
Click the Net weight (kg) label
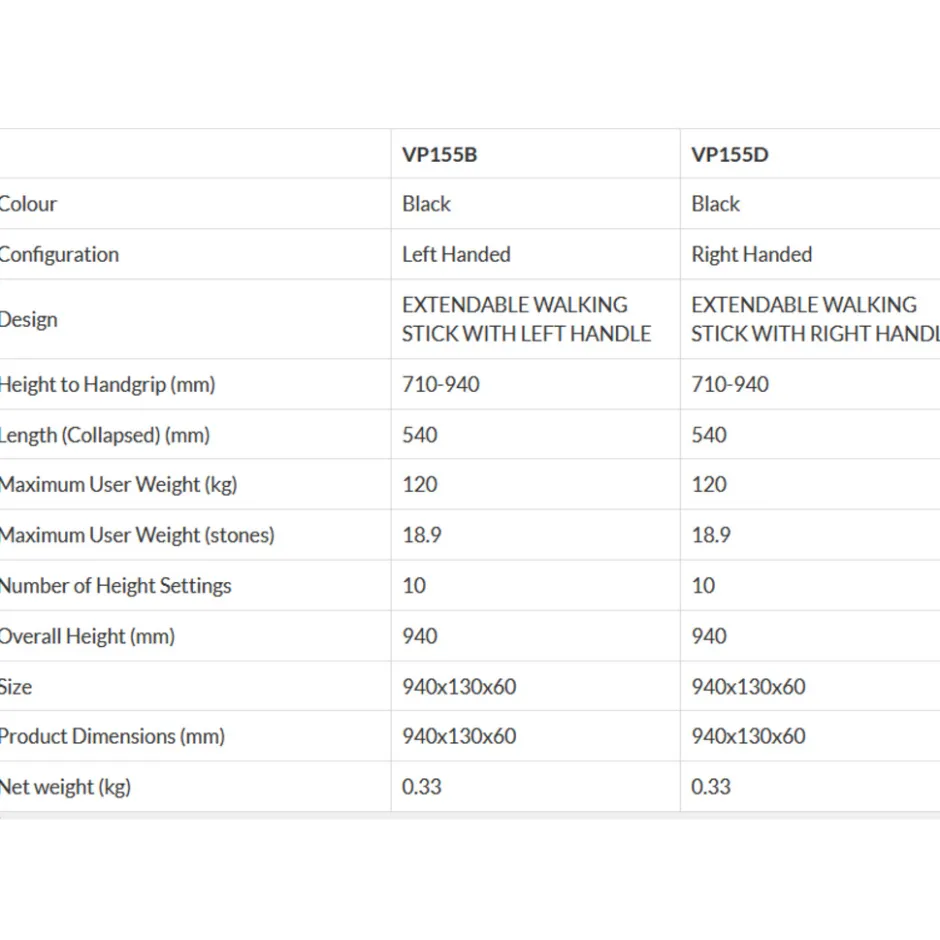pyautogui.click(x=65, y=787)
